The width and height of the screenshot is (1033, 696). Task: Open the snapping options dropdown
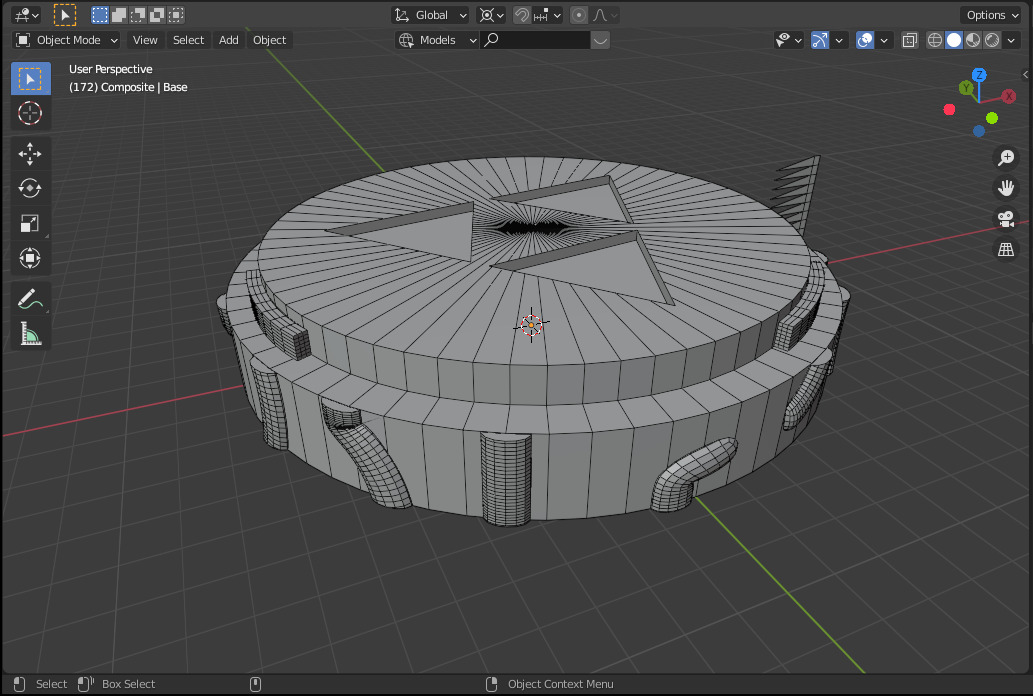tap(547, 15)
